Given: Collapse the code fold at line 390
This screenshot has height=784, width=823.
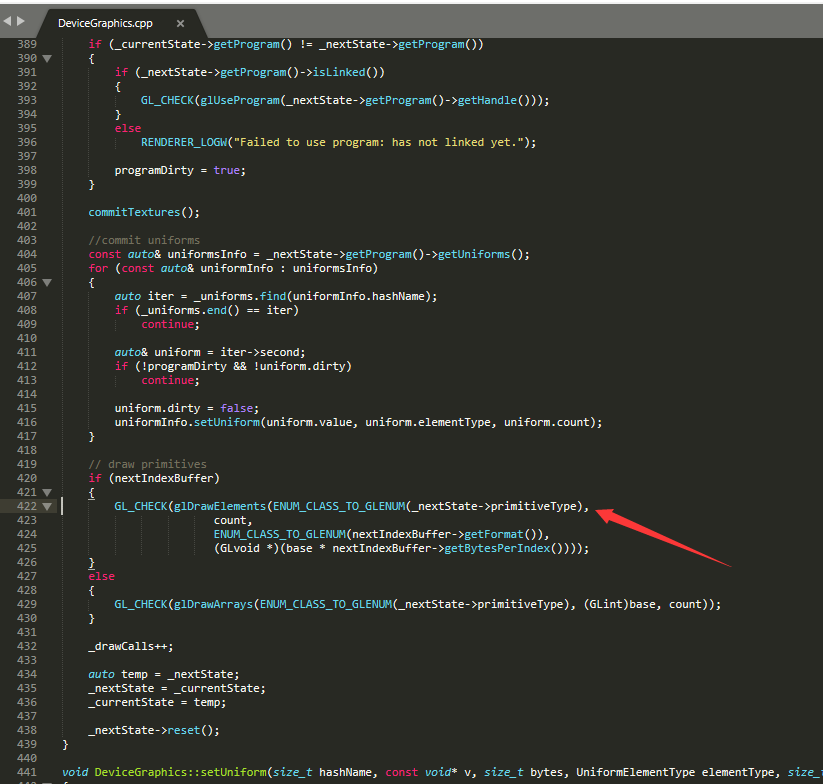Looking at the screenshot, I should (47, 58).
